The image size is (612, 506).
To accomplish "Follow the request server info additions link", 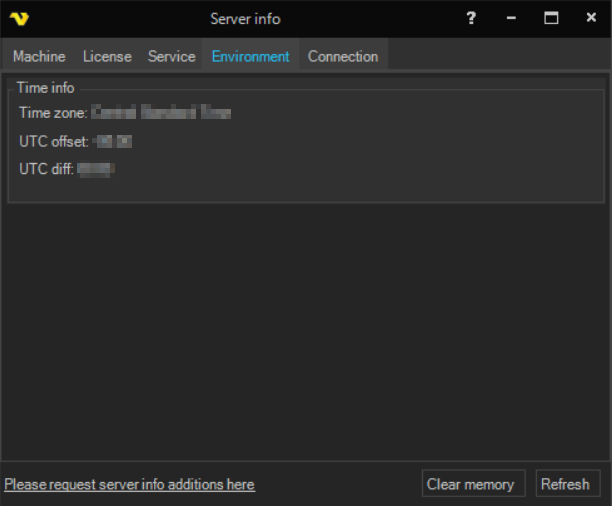I will (129, 485).
